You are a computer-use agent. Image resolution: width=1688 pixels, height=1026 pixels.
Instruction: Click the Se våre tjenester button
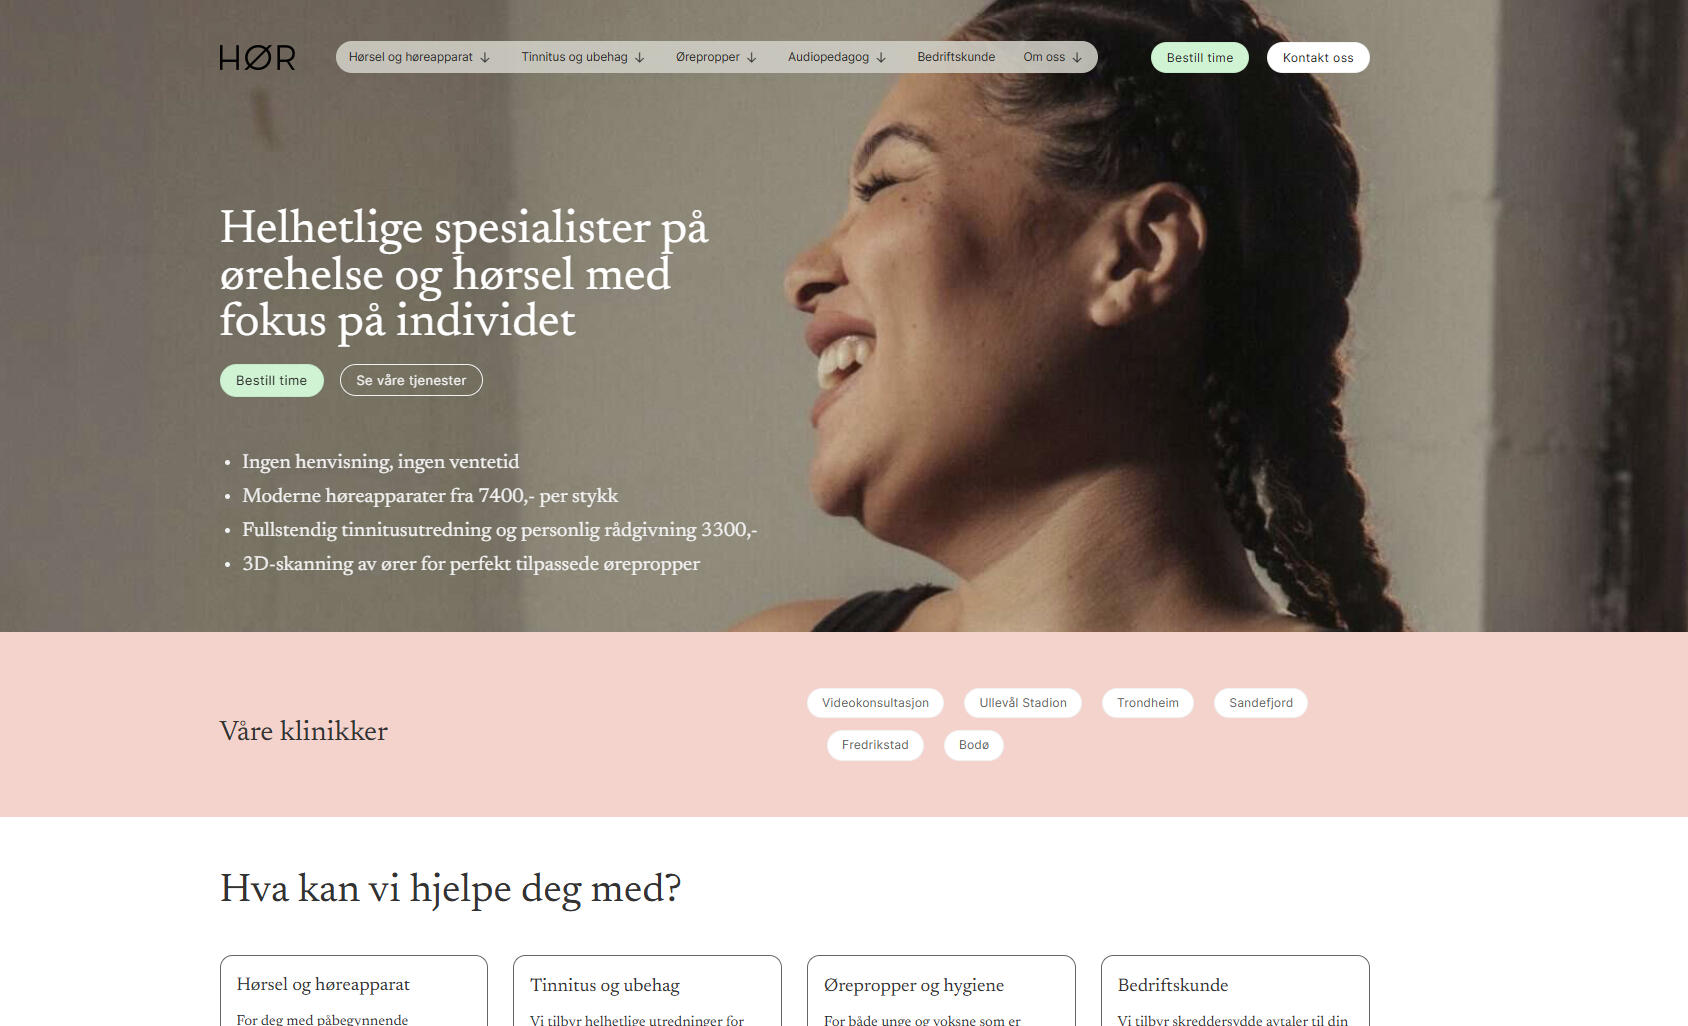tap(411, 380)
